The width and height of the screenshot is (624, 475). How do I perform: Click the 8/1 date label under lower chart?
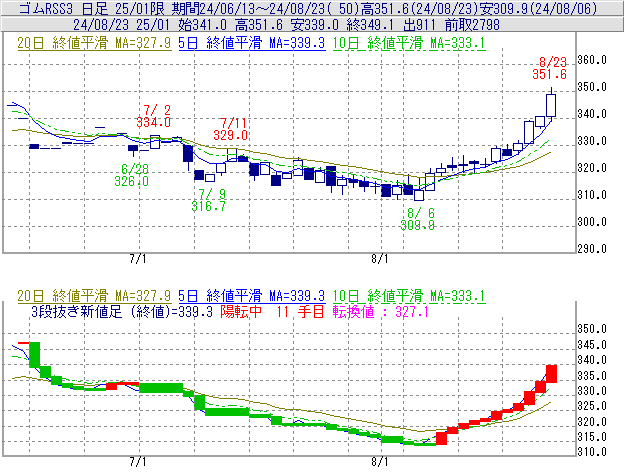(380, 462)
